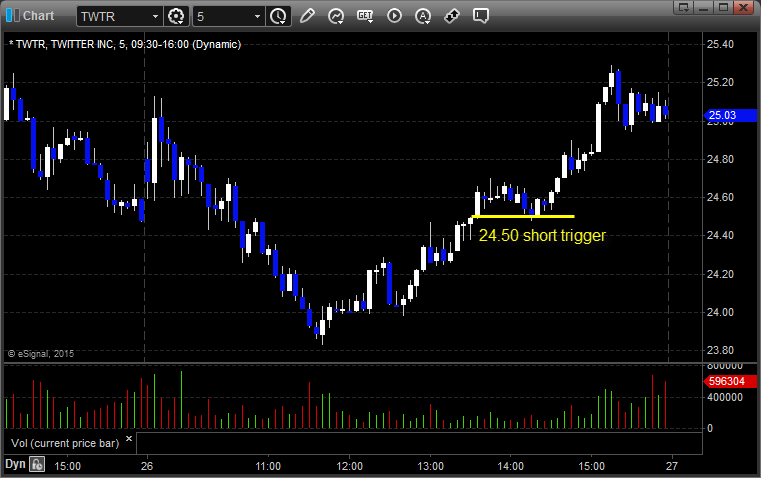Image resolution: width=761 pixels, height=478 pixels.
Task: Open the time template clock menu
Action: point(278,16)
